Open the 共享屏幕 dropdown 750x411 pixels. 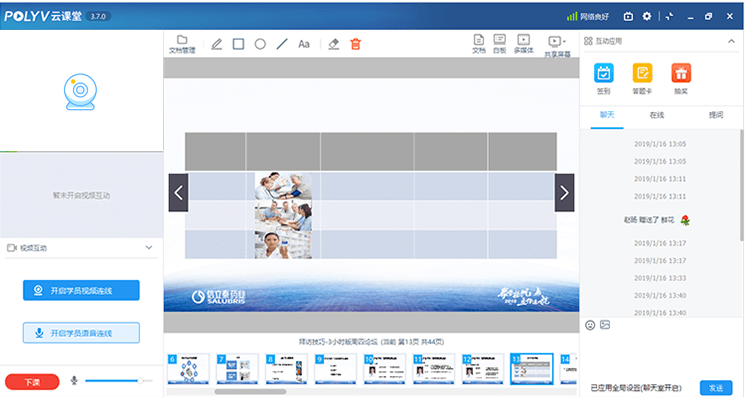pos(556,45)
